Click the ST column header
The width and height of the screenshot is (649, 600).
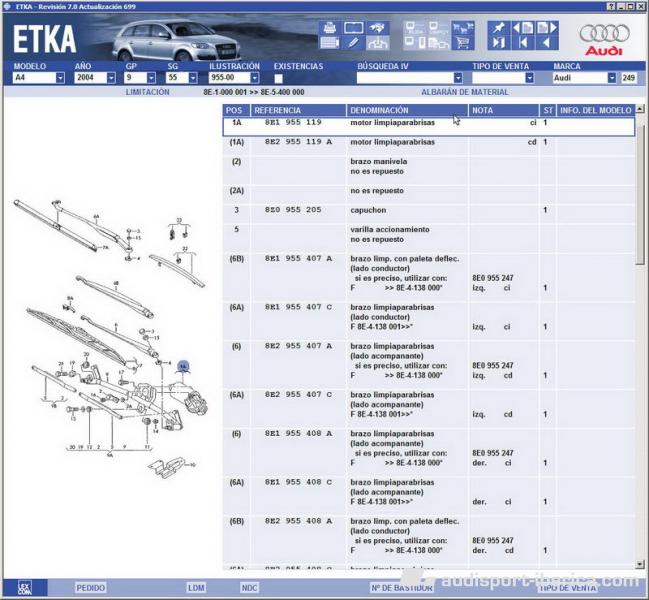[x=548, y=110]
